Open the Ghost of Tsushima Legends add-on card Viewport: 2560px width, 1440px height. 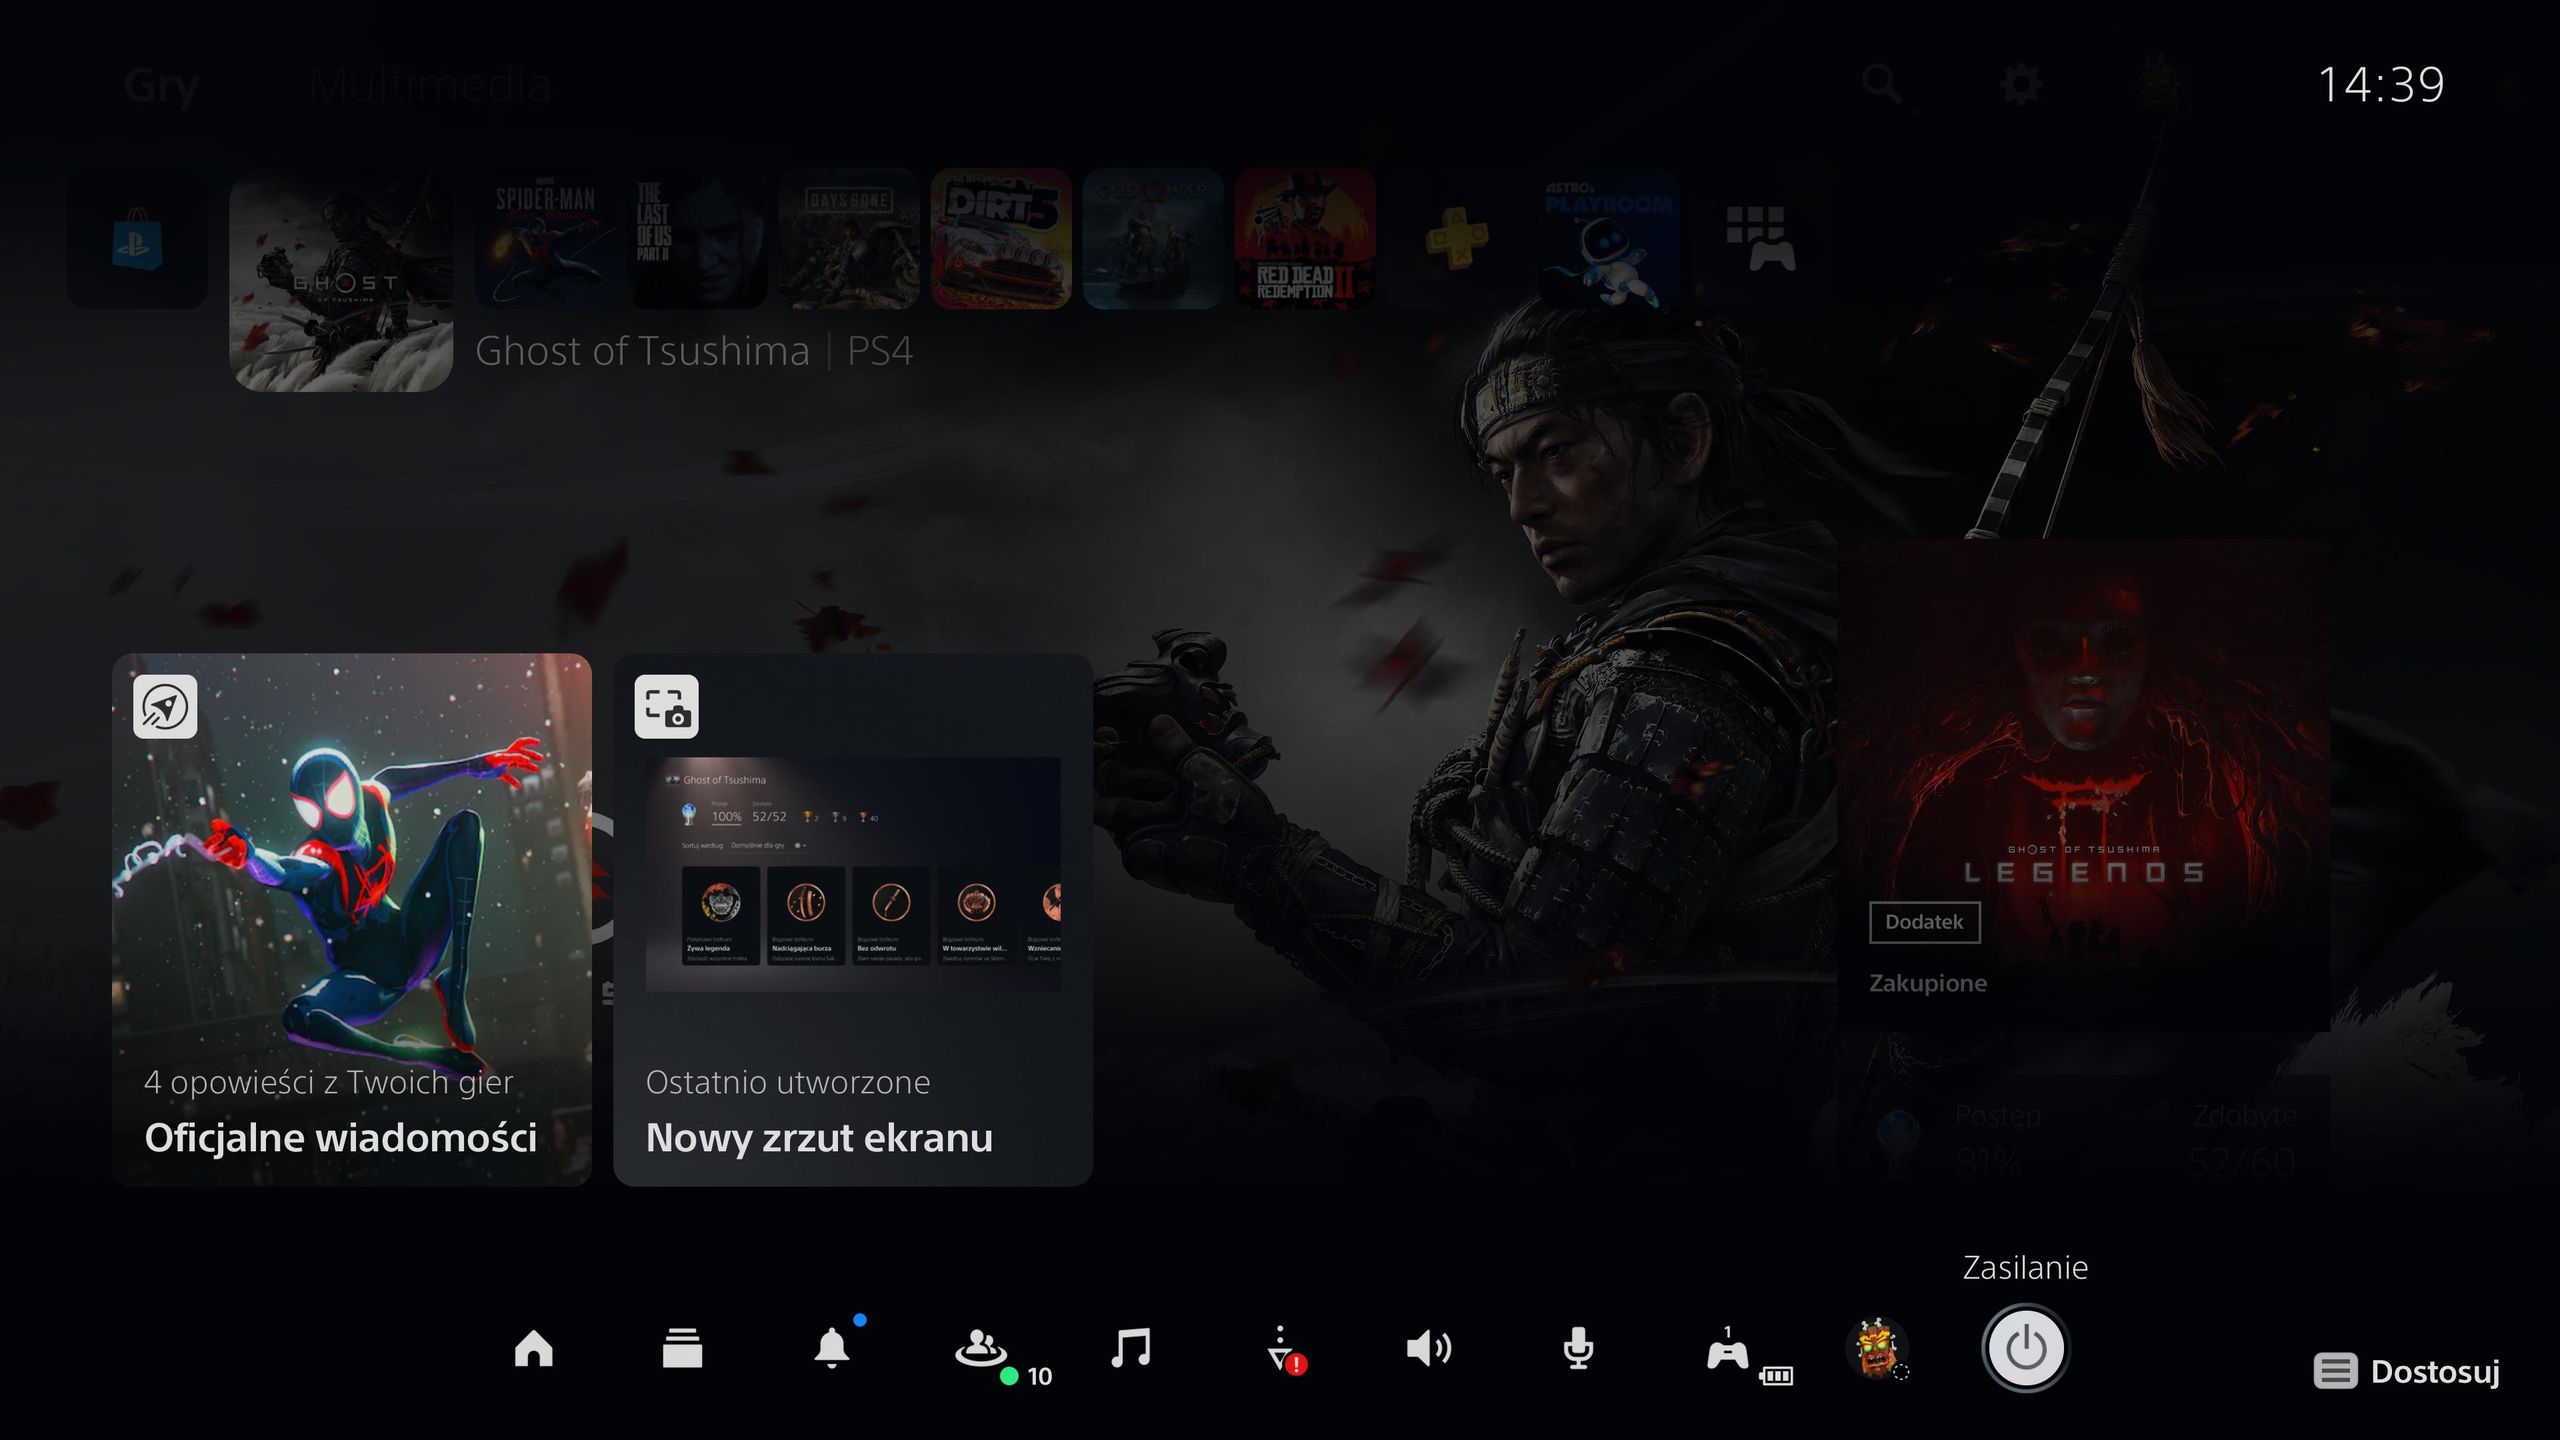(2084, 785)
